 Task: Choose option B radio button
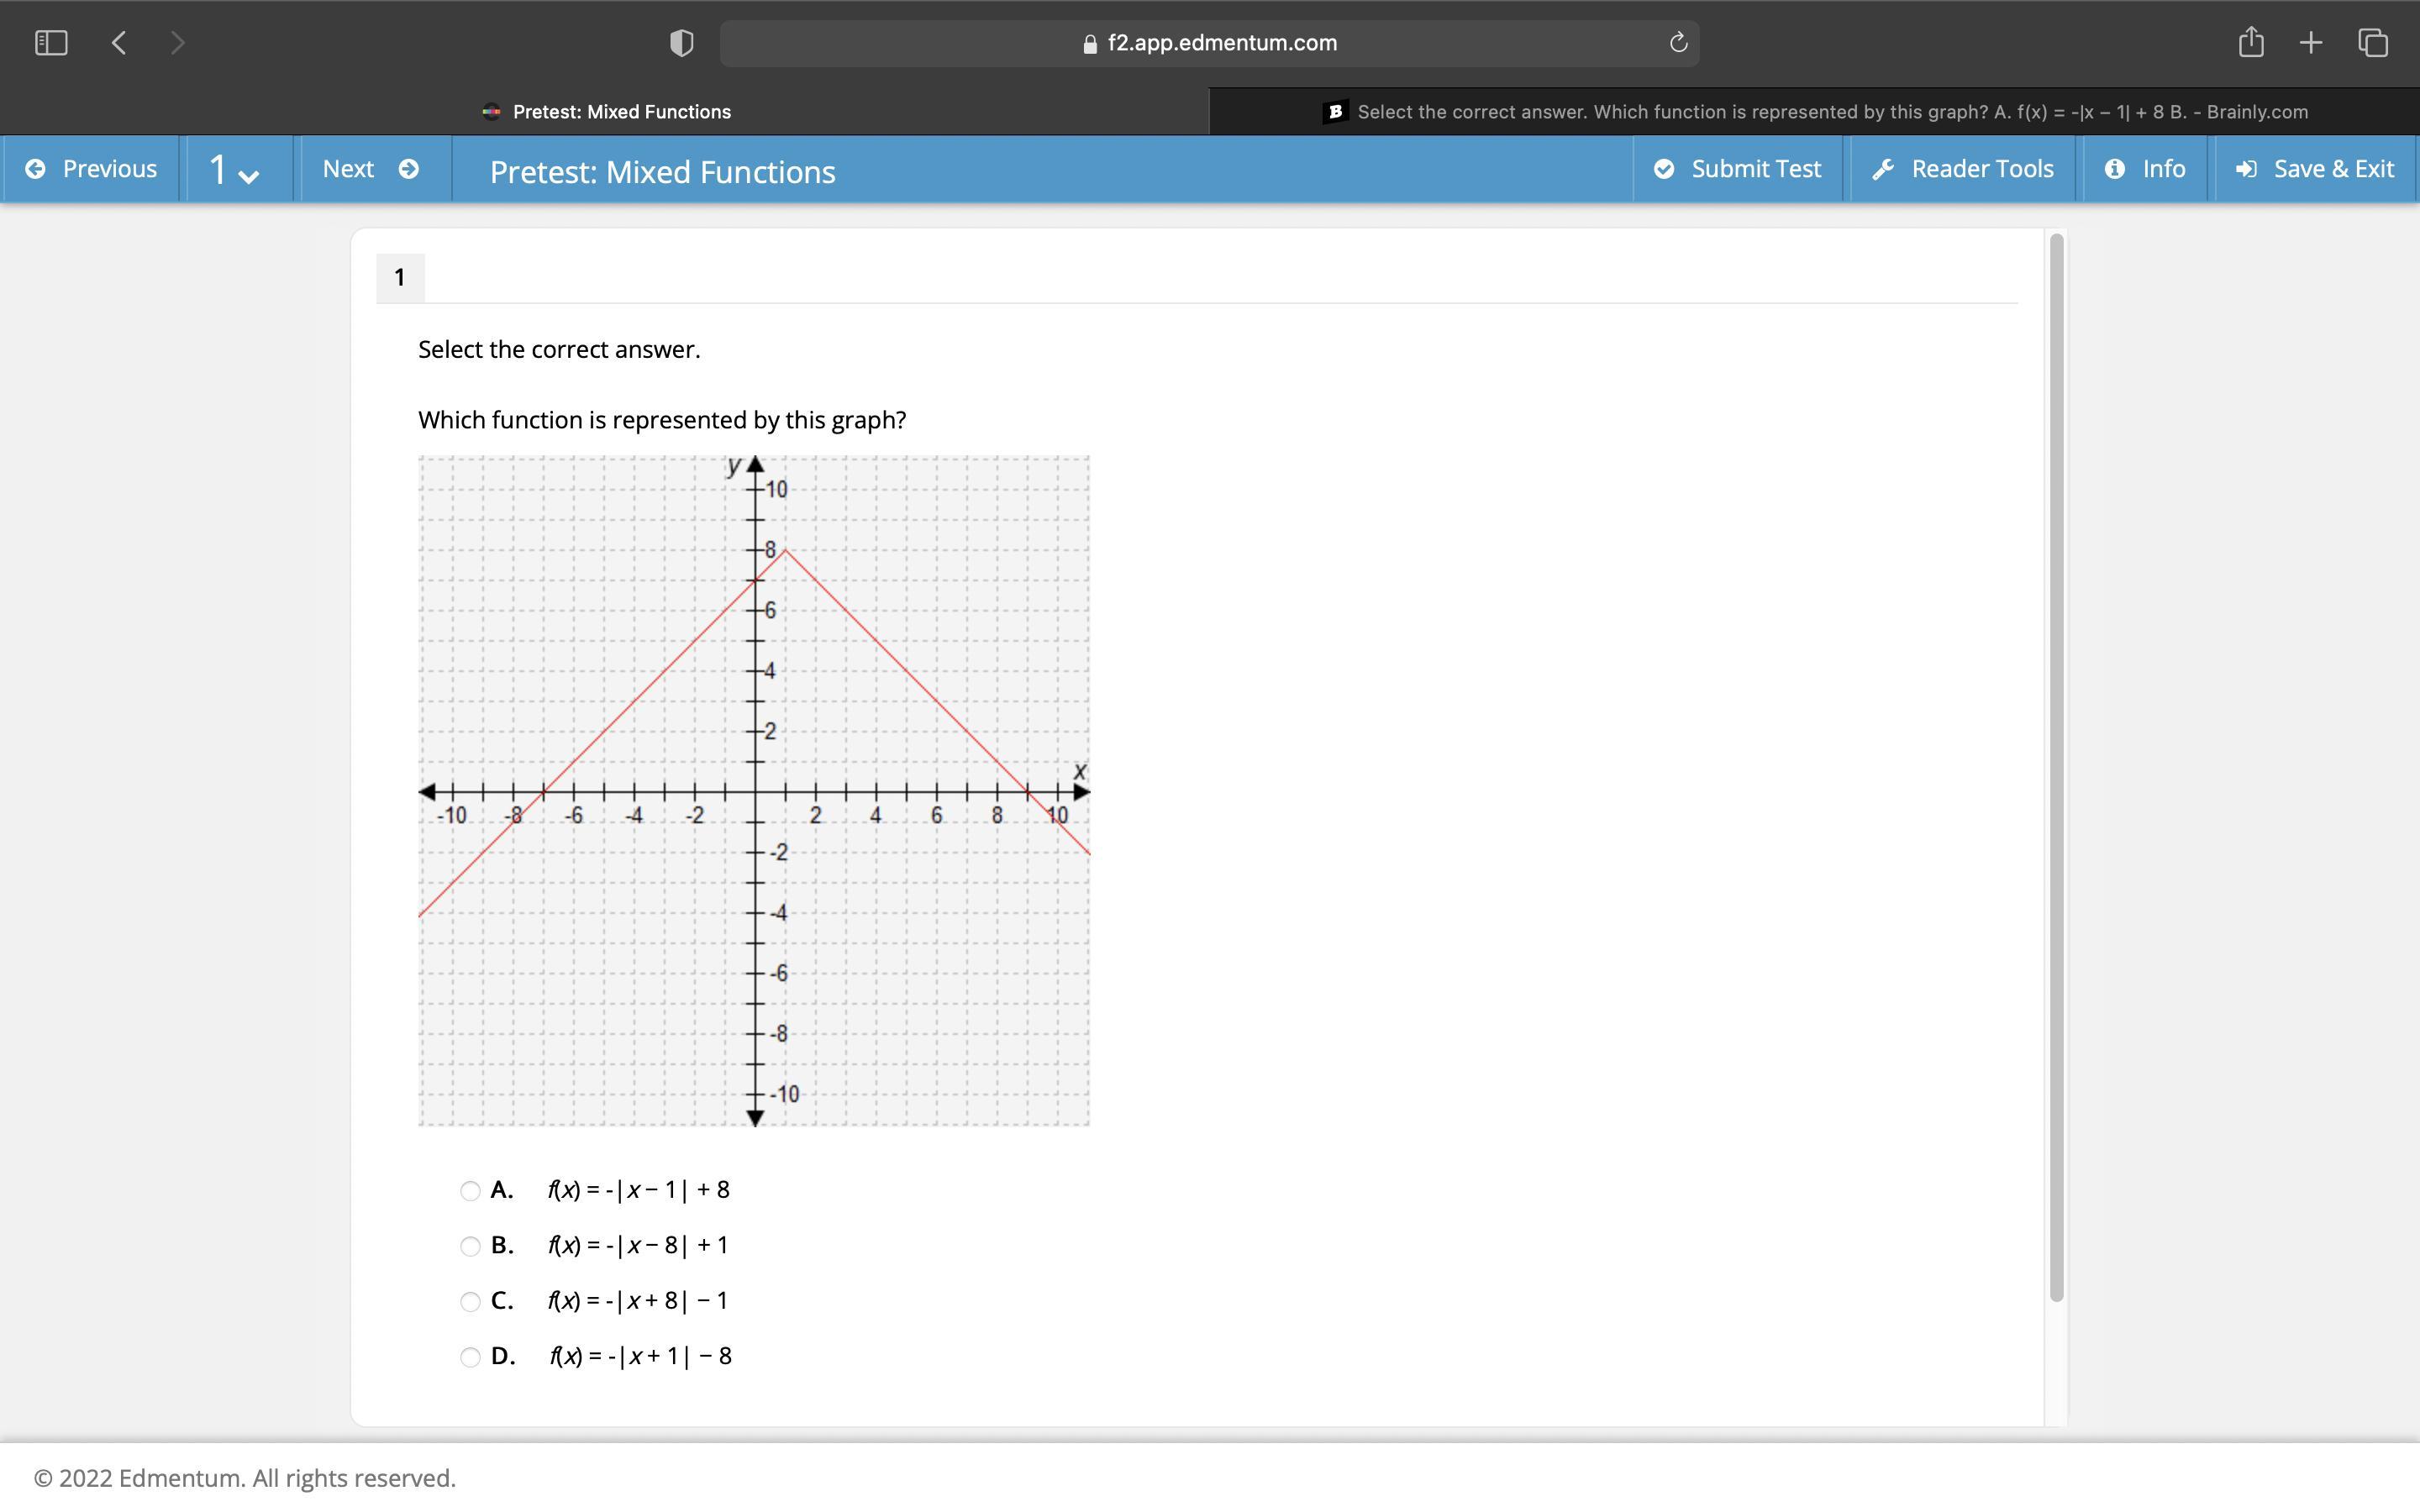470,1246
